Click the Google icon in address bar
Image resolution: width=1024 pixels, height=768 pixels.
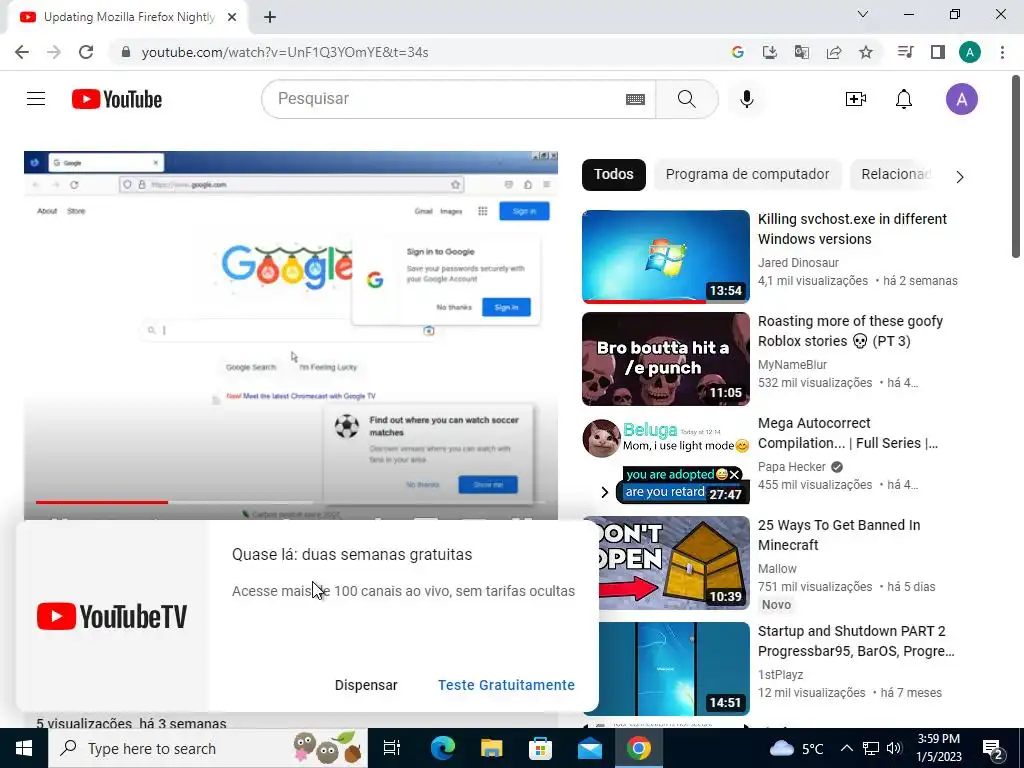(738, 52)
